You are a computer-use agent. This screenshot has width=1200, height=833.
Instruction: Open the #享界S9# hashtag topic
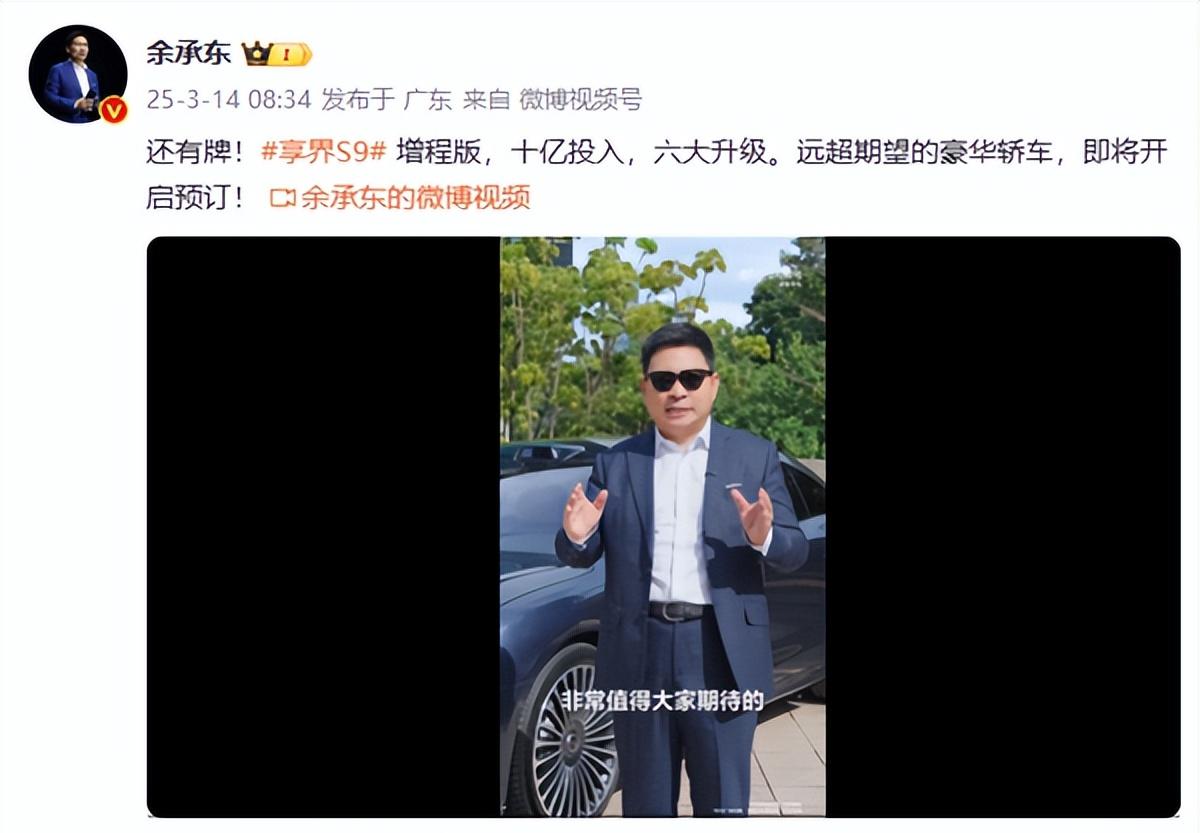[x=322, y=154]
